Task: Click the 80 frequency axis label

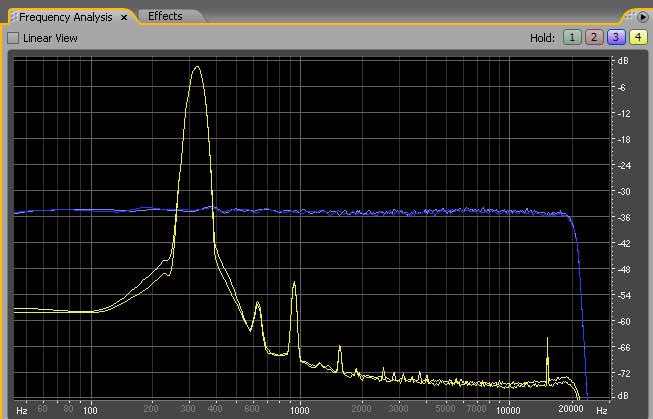Action: click(x=68, y=409)
